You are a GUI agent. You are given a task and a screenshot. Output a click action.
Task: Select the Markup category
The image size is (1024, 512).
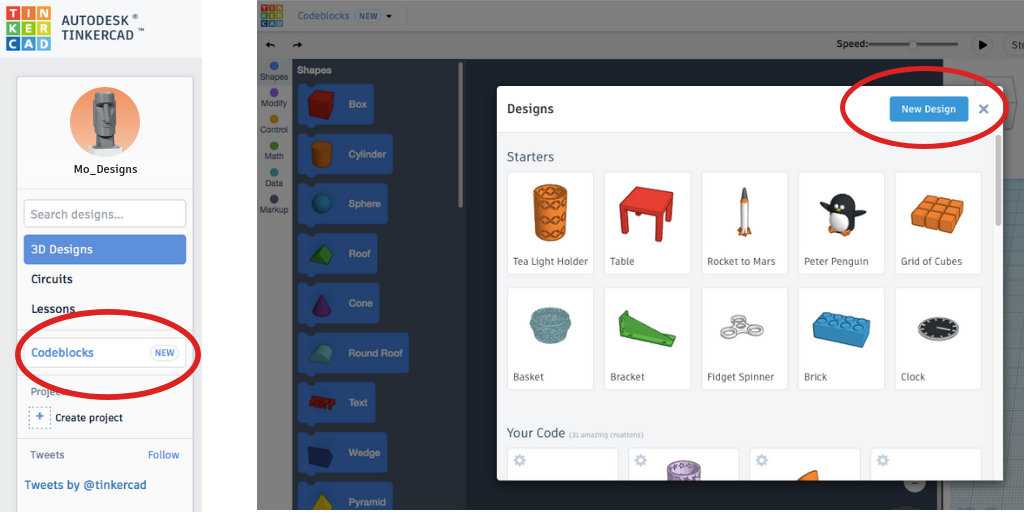274,204
